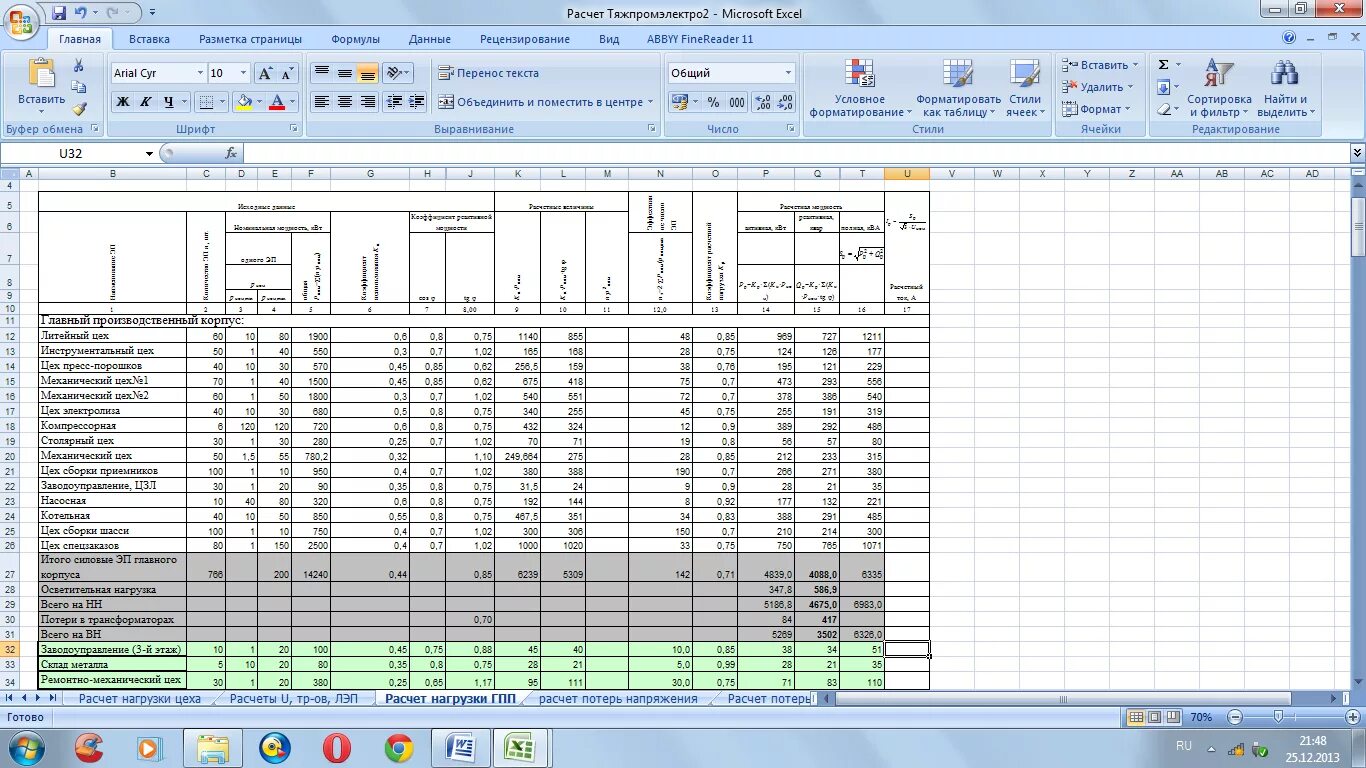Image resolution: width=1366 pixels, height=768 pixels.
Task: Apply thousands separator 000 format
Action: pos(737,102)
